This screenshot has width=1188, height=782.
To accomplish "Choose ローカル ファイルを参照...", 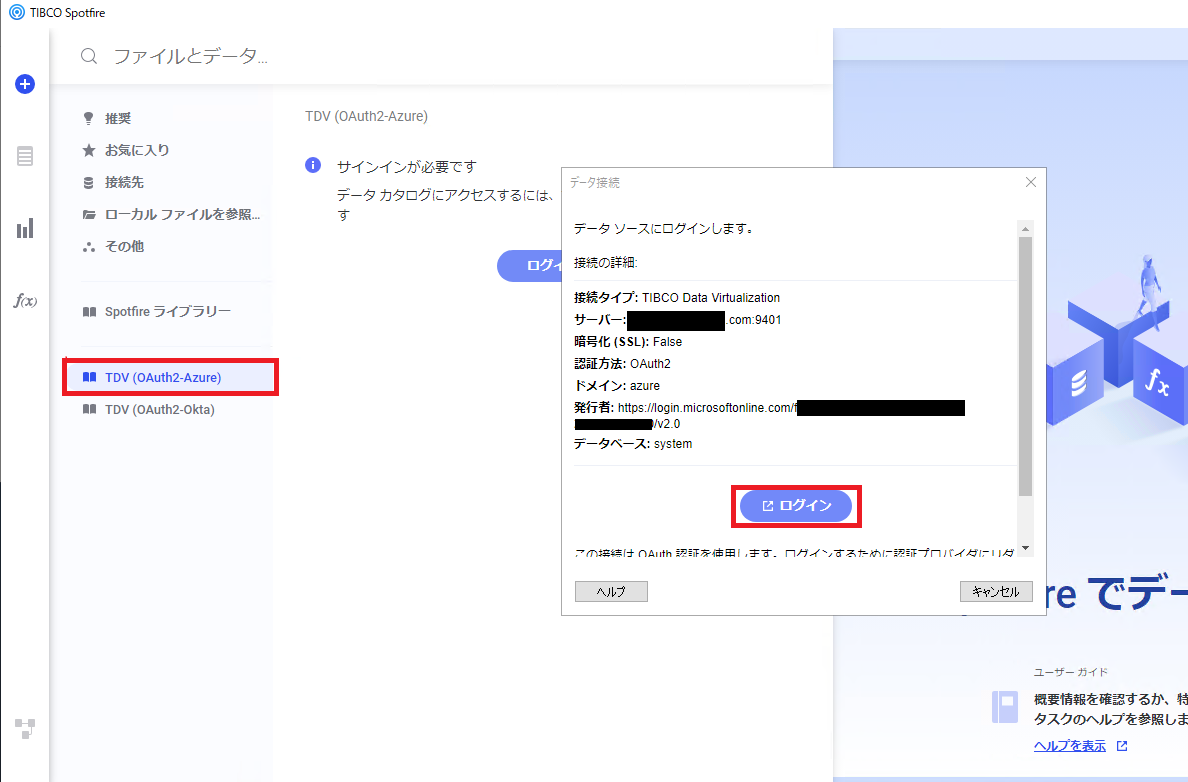I will (x=183, y=214).
